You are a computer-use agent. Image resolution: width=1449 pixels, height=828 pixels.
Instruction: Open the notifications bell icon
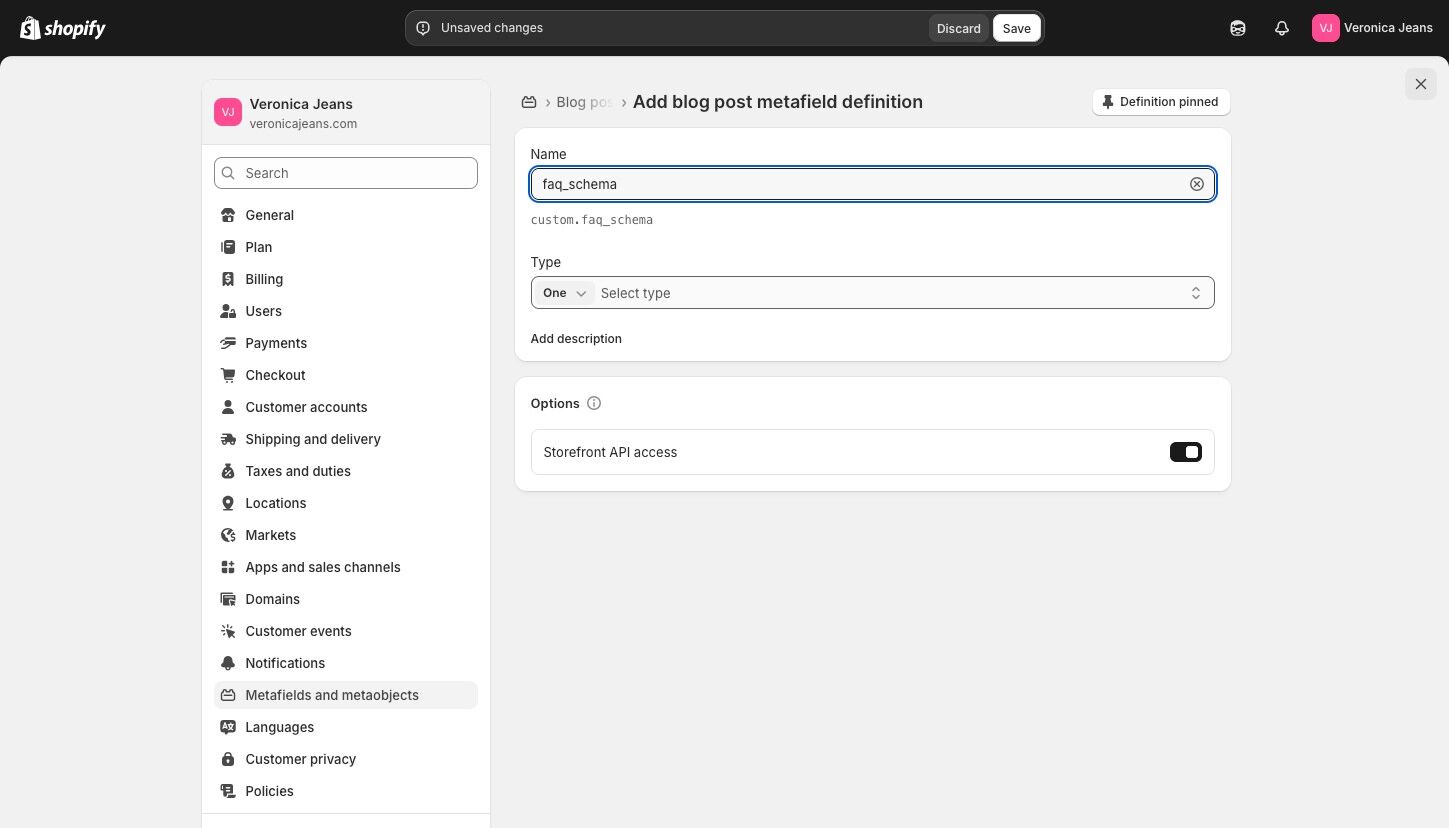1282,28
